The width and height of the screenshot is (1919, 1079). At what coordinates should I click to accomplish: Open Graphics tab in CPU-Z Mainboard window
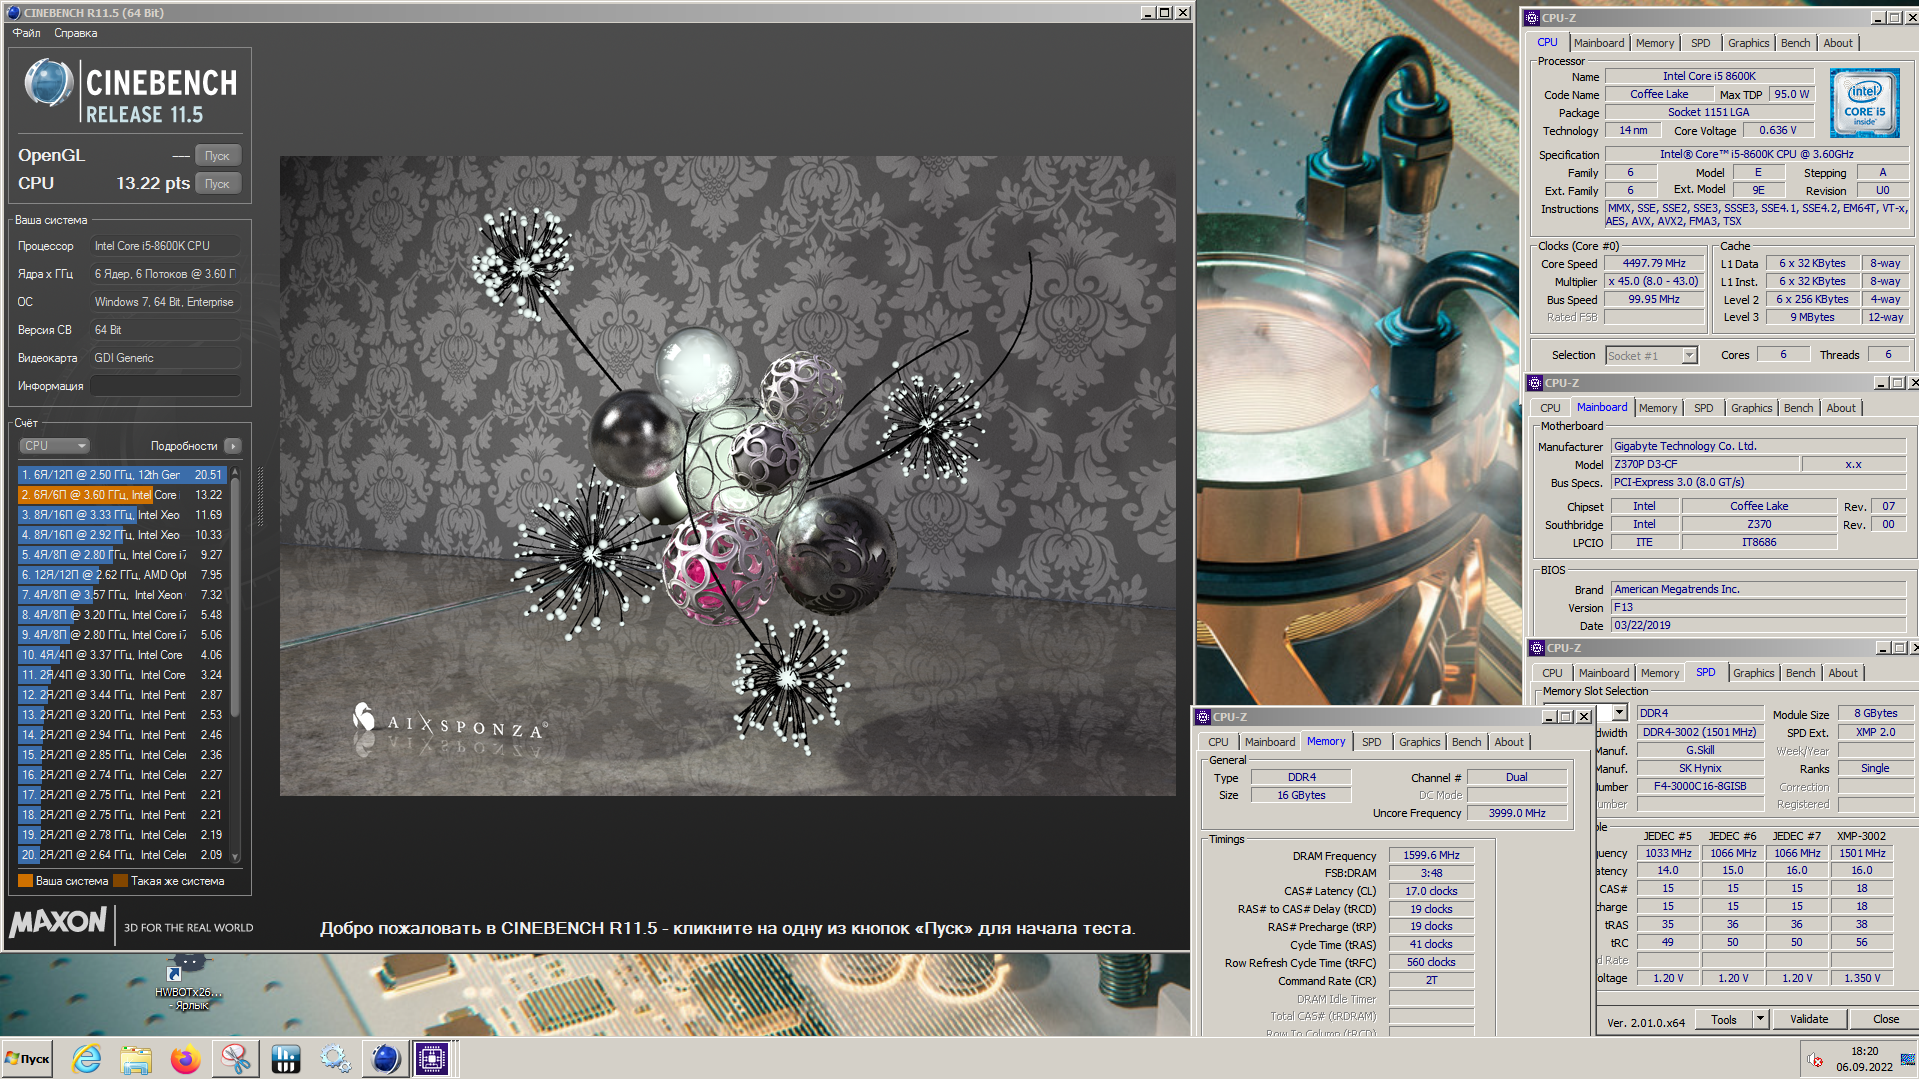click(1751, 408)
